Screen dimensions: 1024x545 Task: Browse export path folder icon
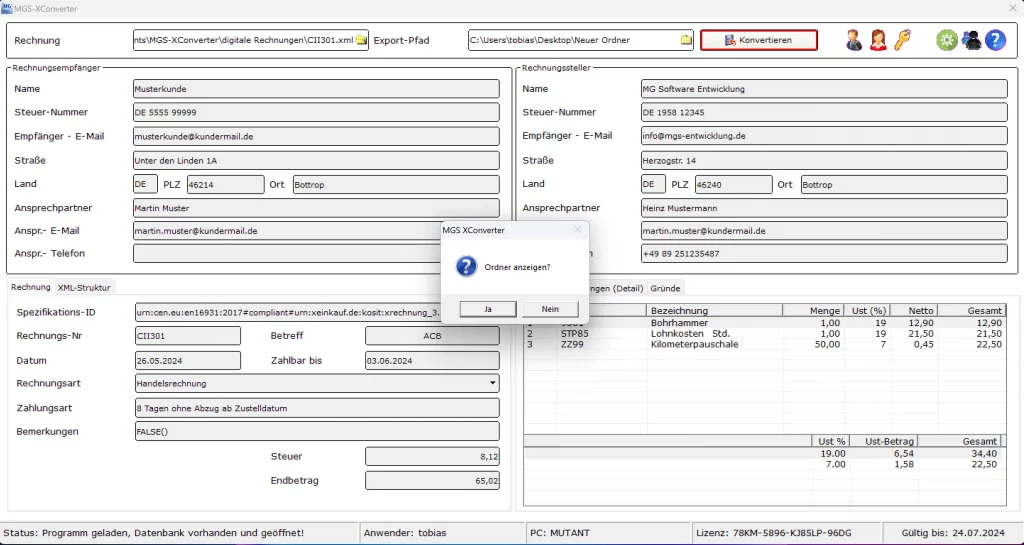point(687,40)
